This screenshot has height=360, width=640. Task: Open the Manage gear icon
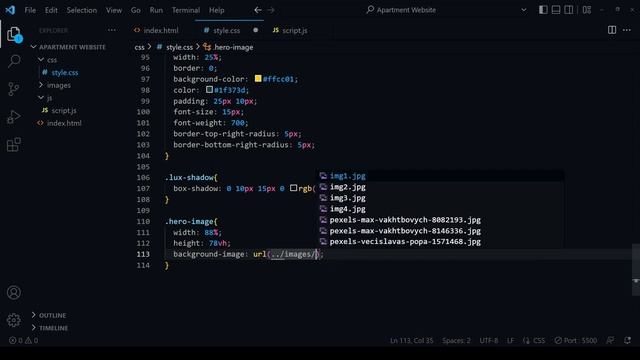(x=14, y=320)
